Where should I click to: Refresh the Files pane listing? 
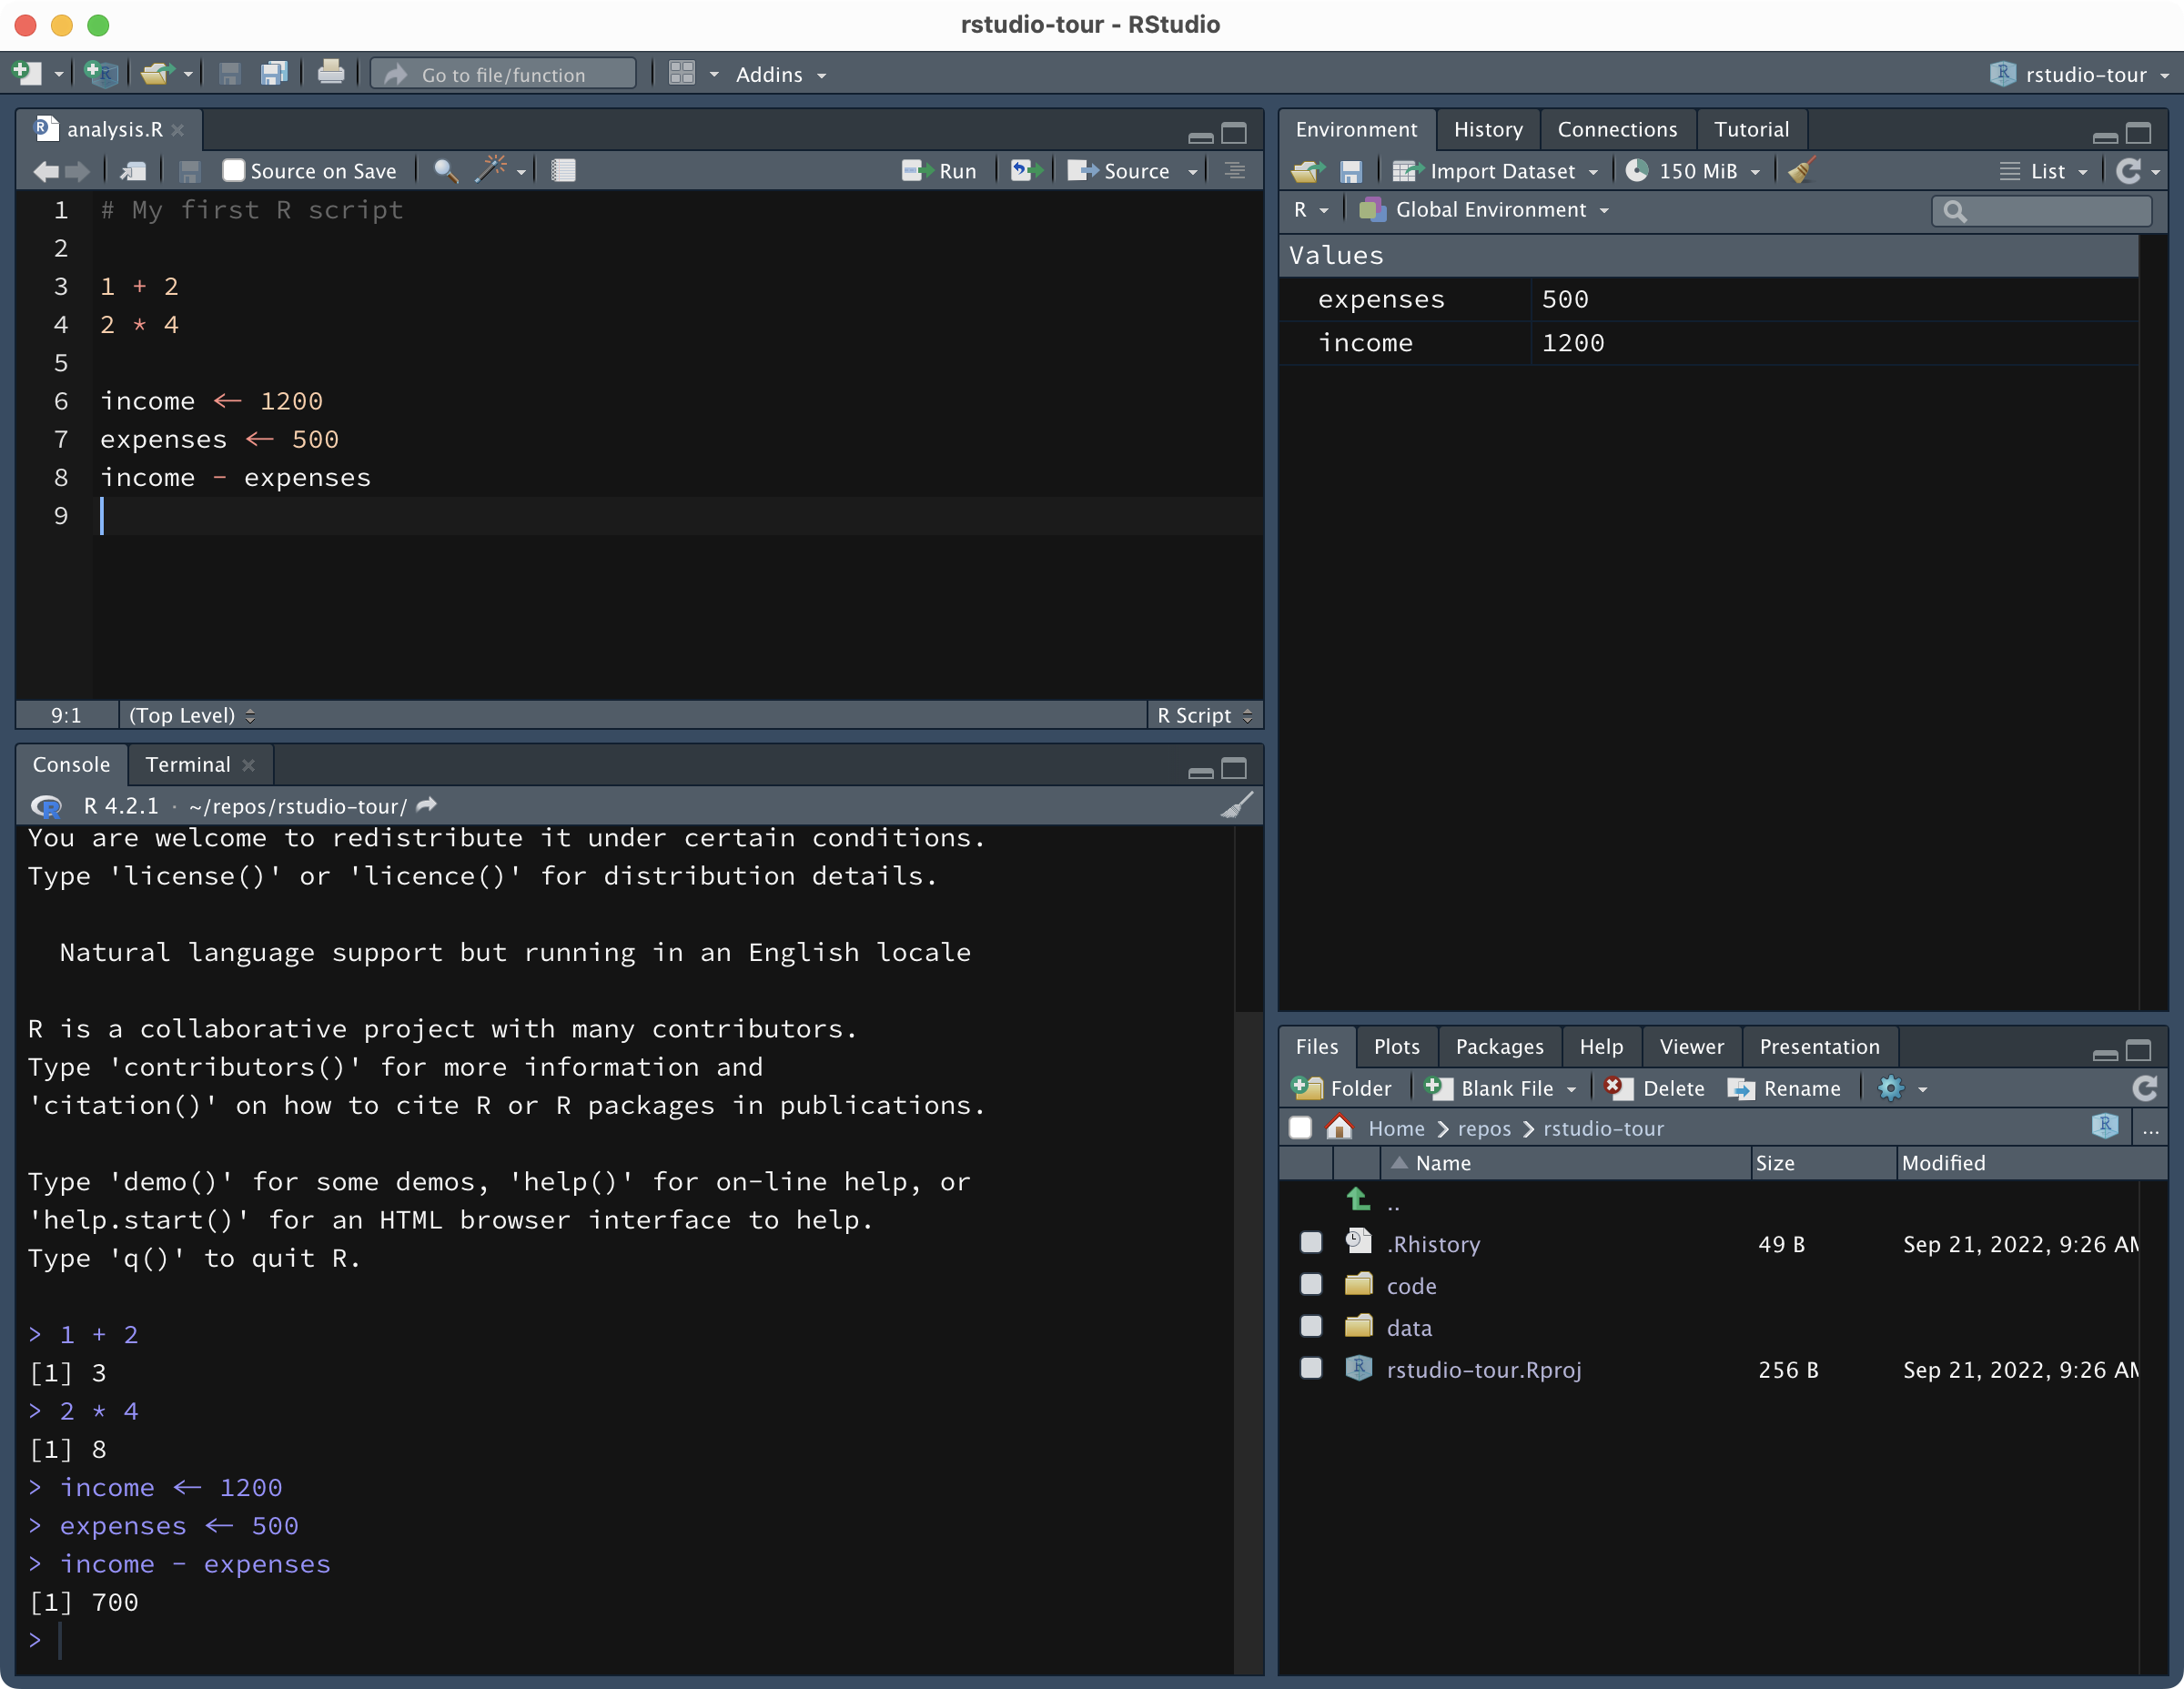tap(2144, 1088)
